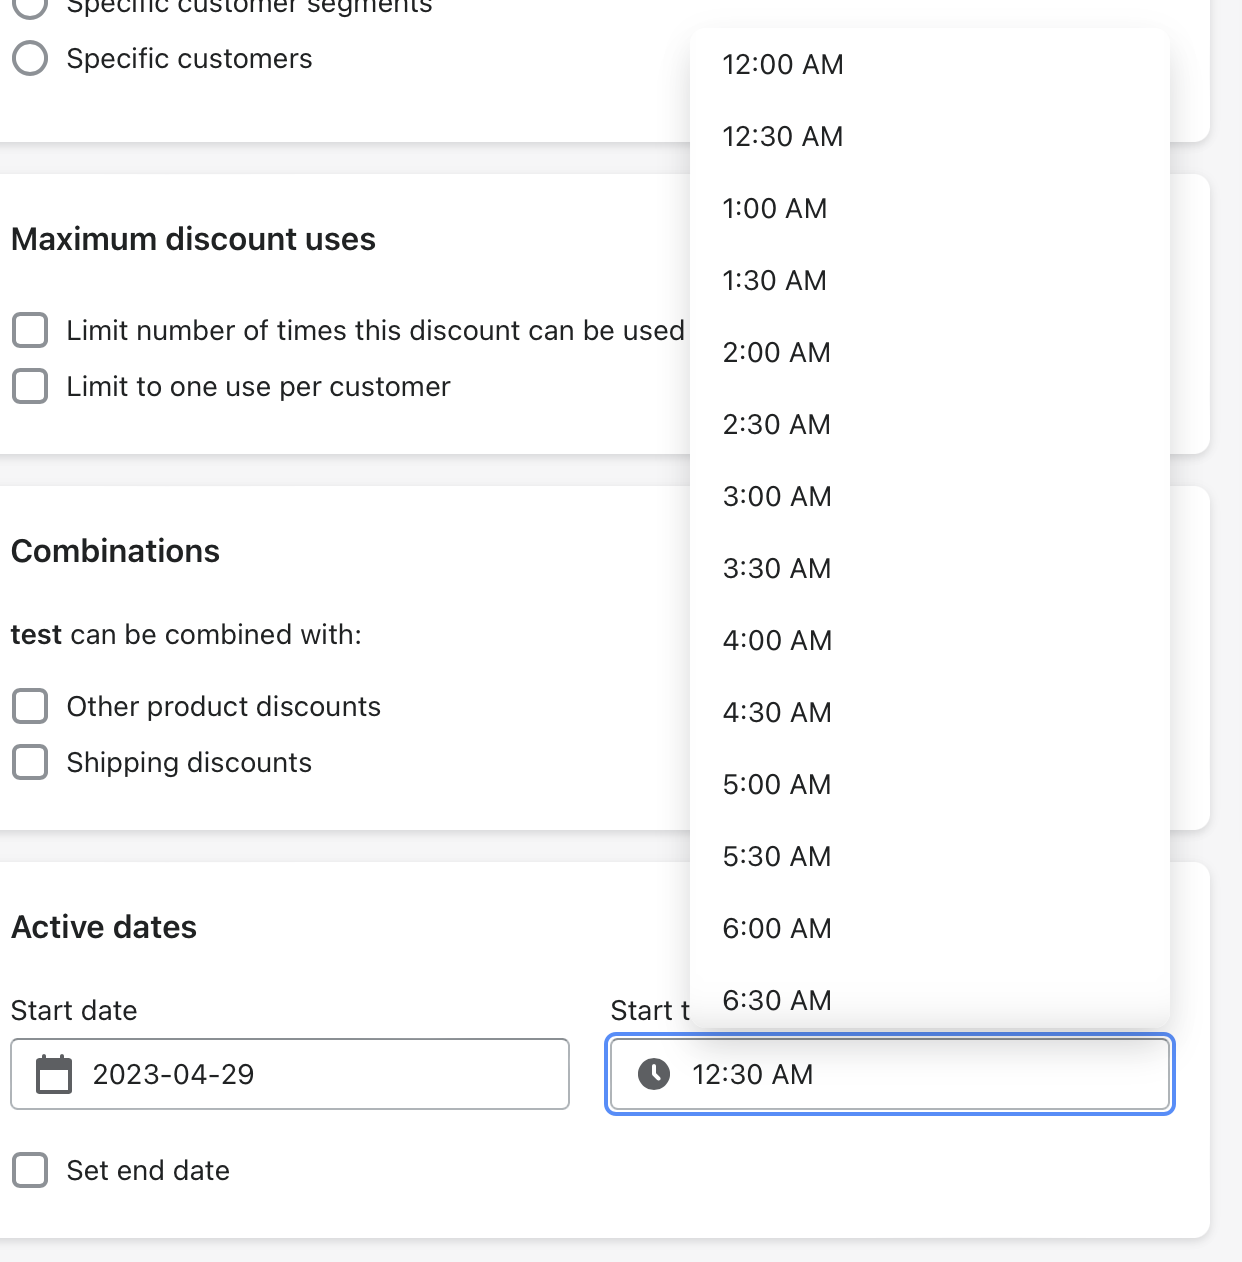Click the clock icon in Start time
Screen dimensions: 1242x1262
654,1075
